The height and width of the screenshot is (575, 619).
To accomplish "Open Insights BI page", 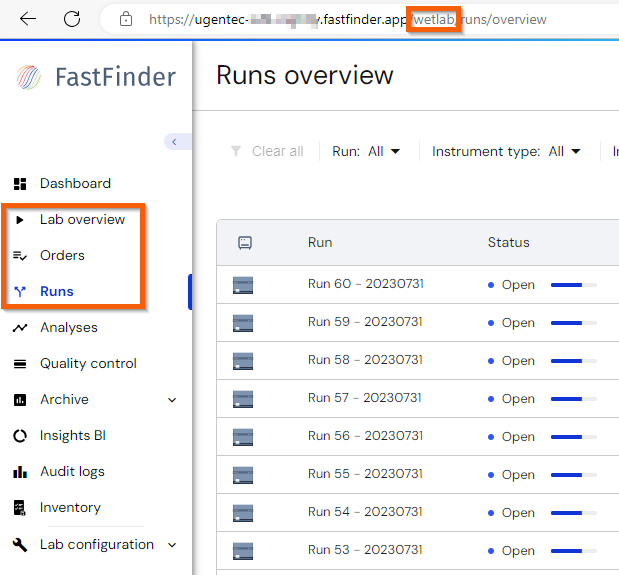I will (73, 435).
